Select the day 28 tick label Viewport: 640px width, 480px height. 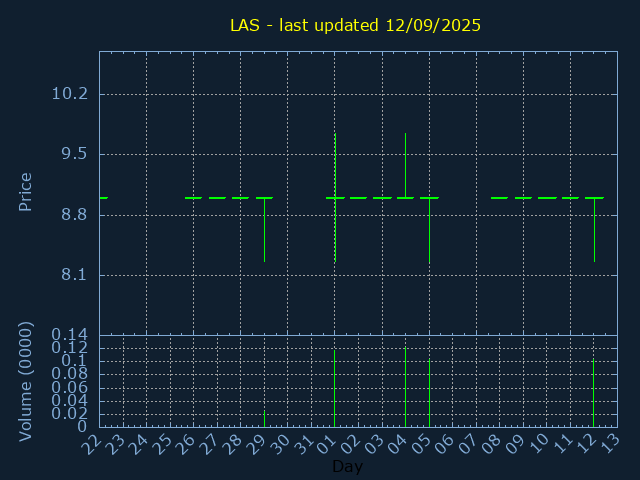(232, 444)
